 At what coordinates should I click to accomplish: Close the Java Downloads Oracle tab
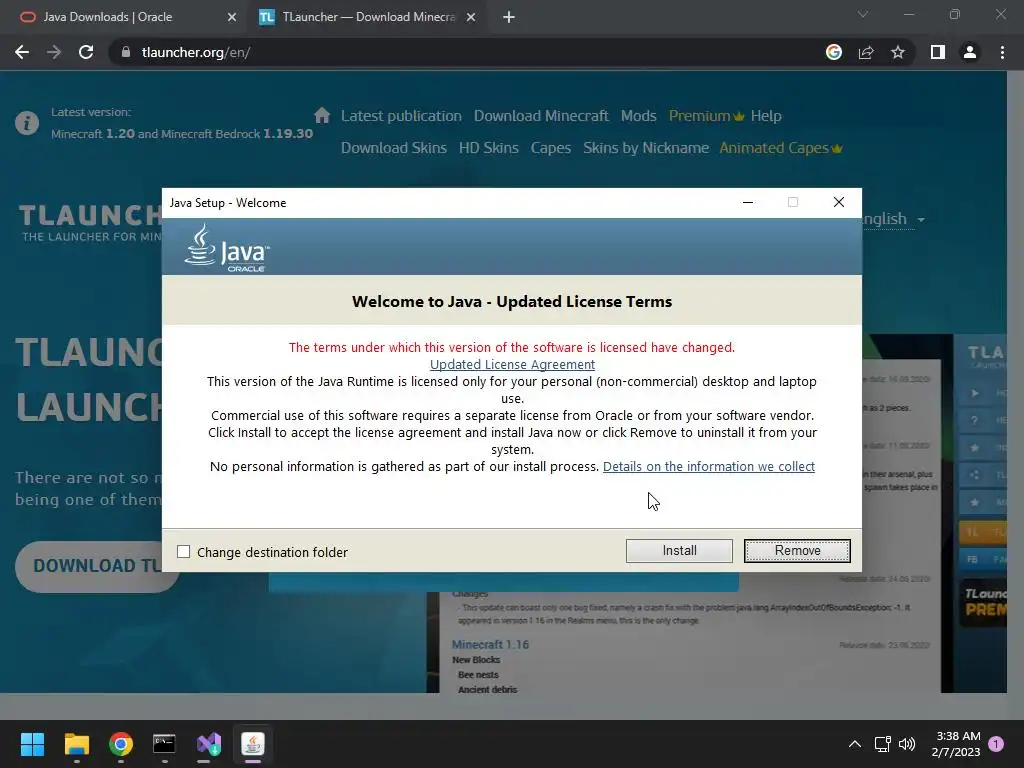[x=232, y=17]
